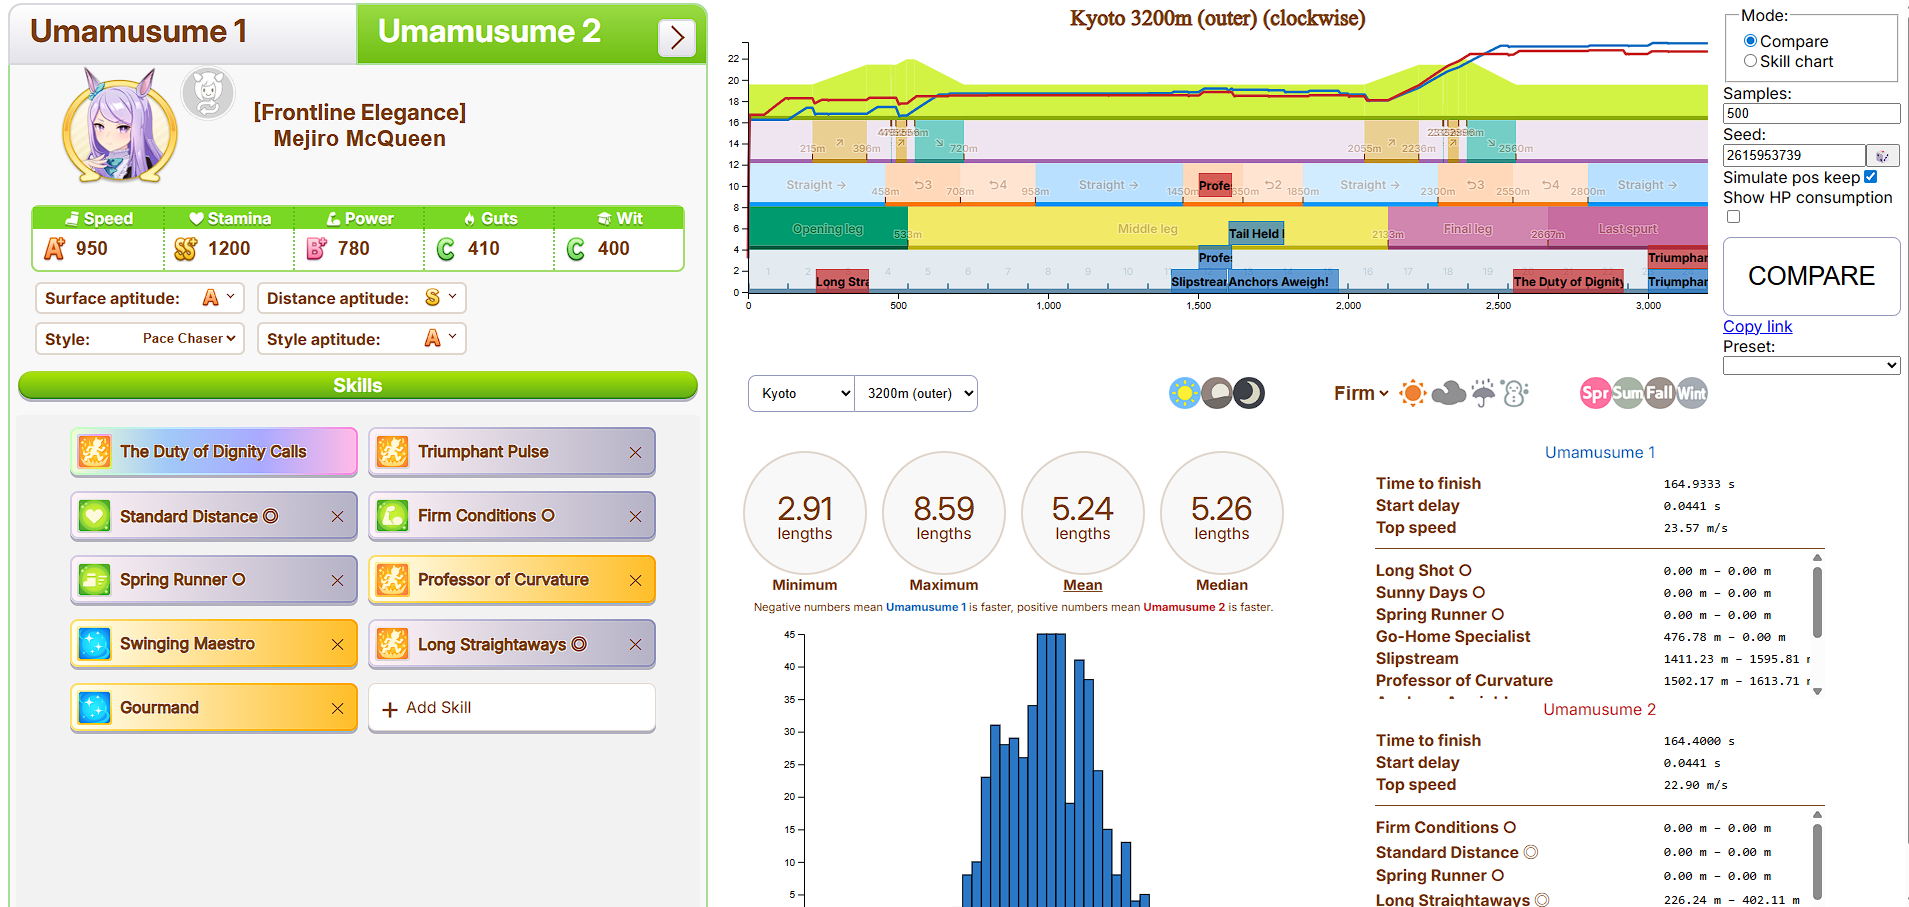Image resolution: width=1909 pixels, height=907 pixels.
Task: Open 3200m (outer) course dropdown
Action: (x=916, y=393)
